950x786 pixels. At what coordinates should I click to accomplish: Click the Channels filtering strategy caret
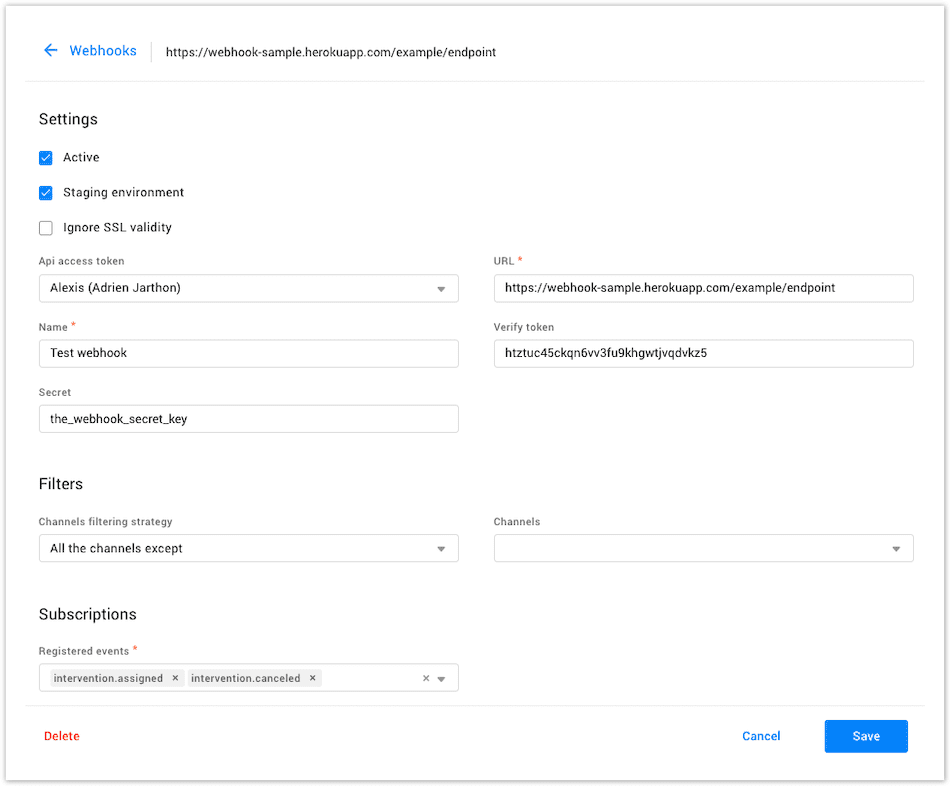[x=440, y=548]
